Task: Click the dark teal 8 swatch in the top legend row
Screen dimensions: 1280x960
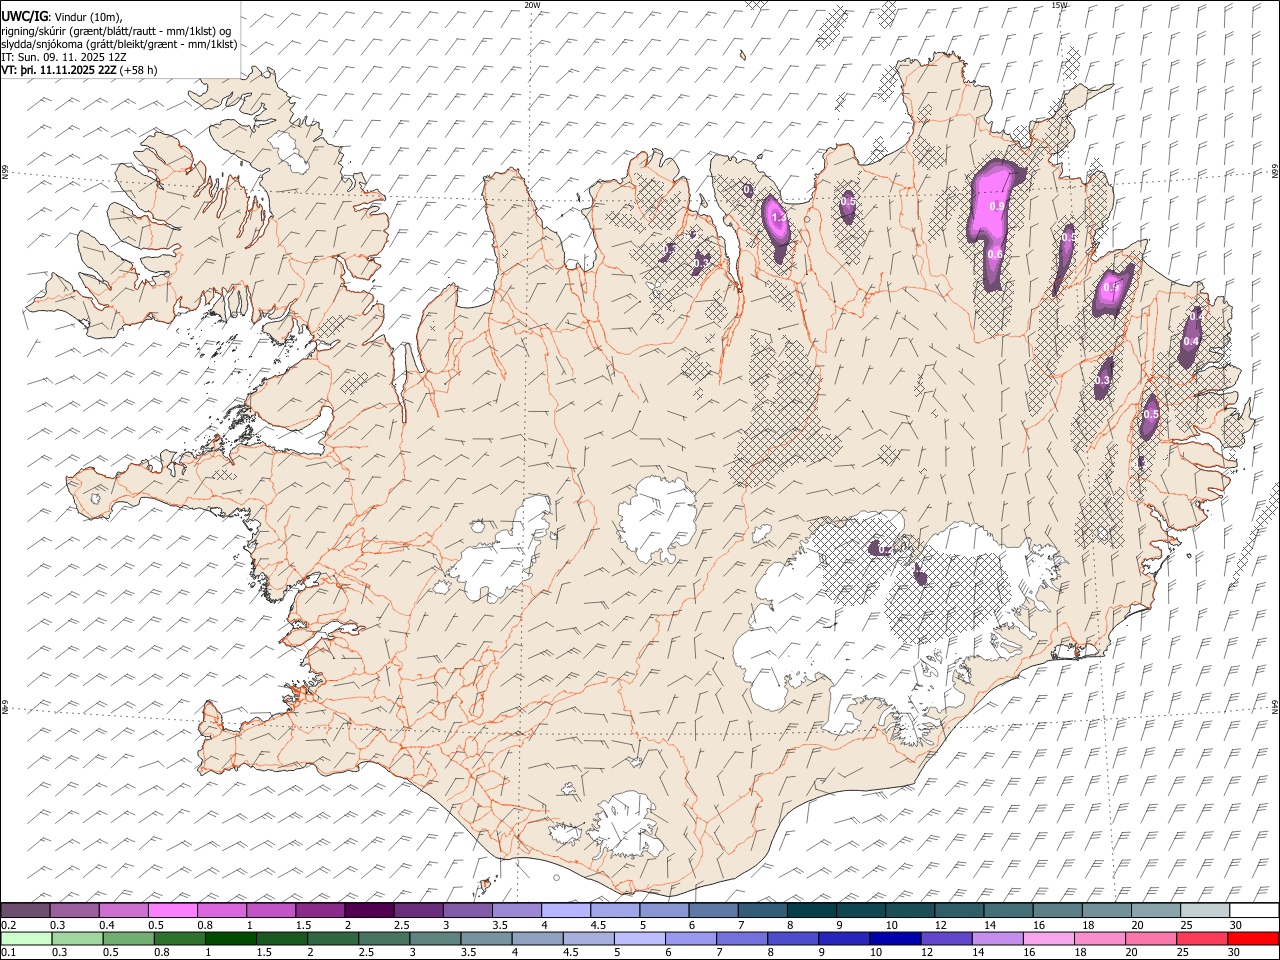Action: (x=811, y=911)
